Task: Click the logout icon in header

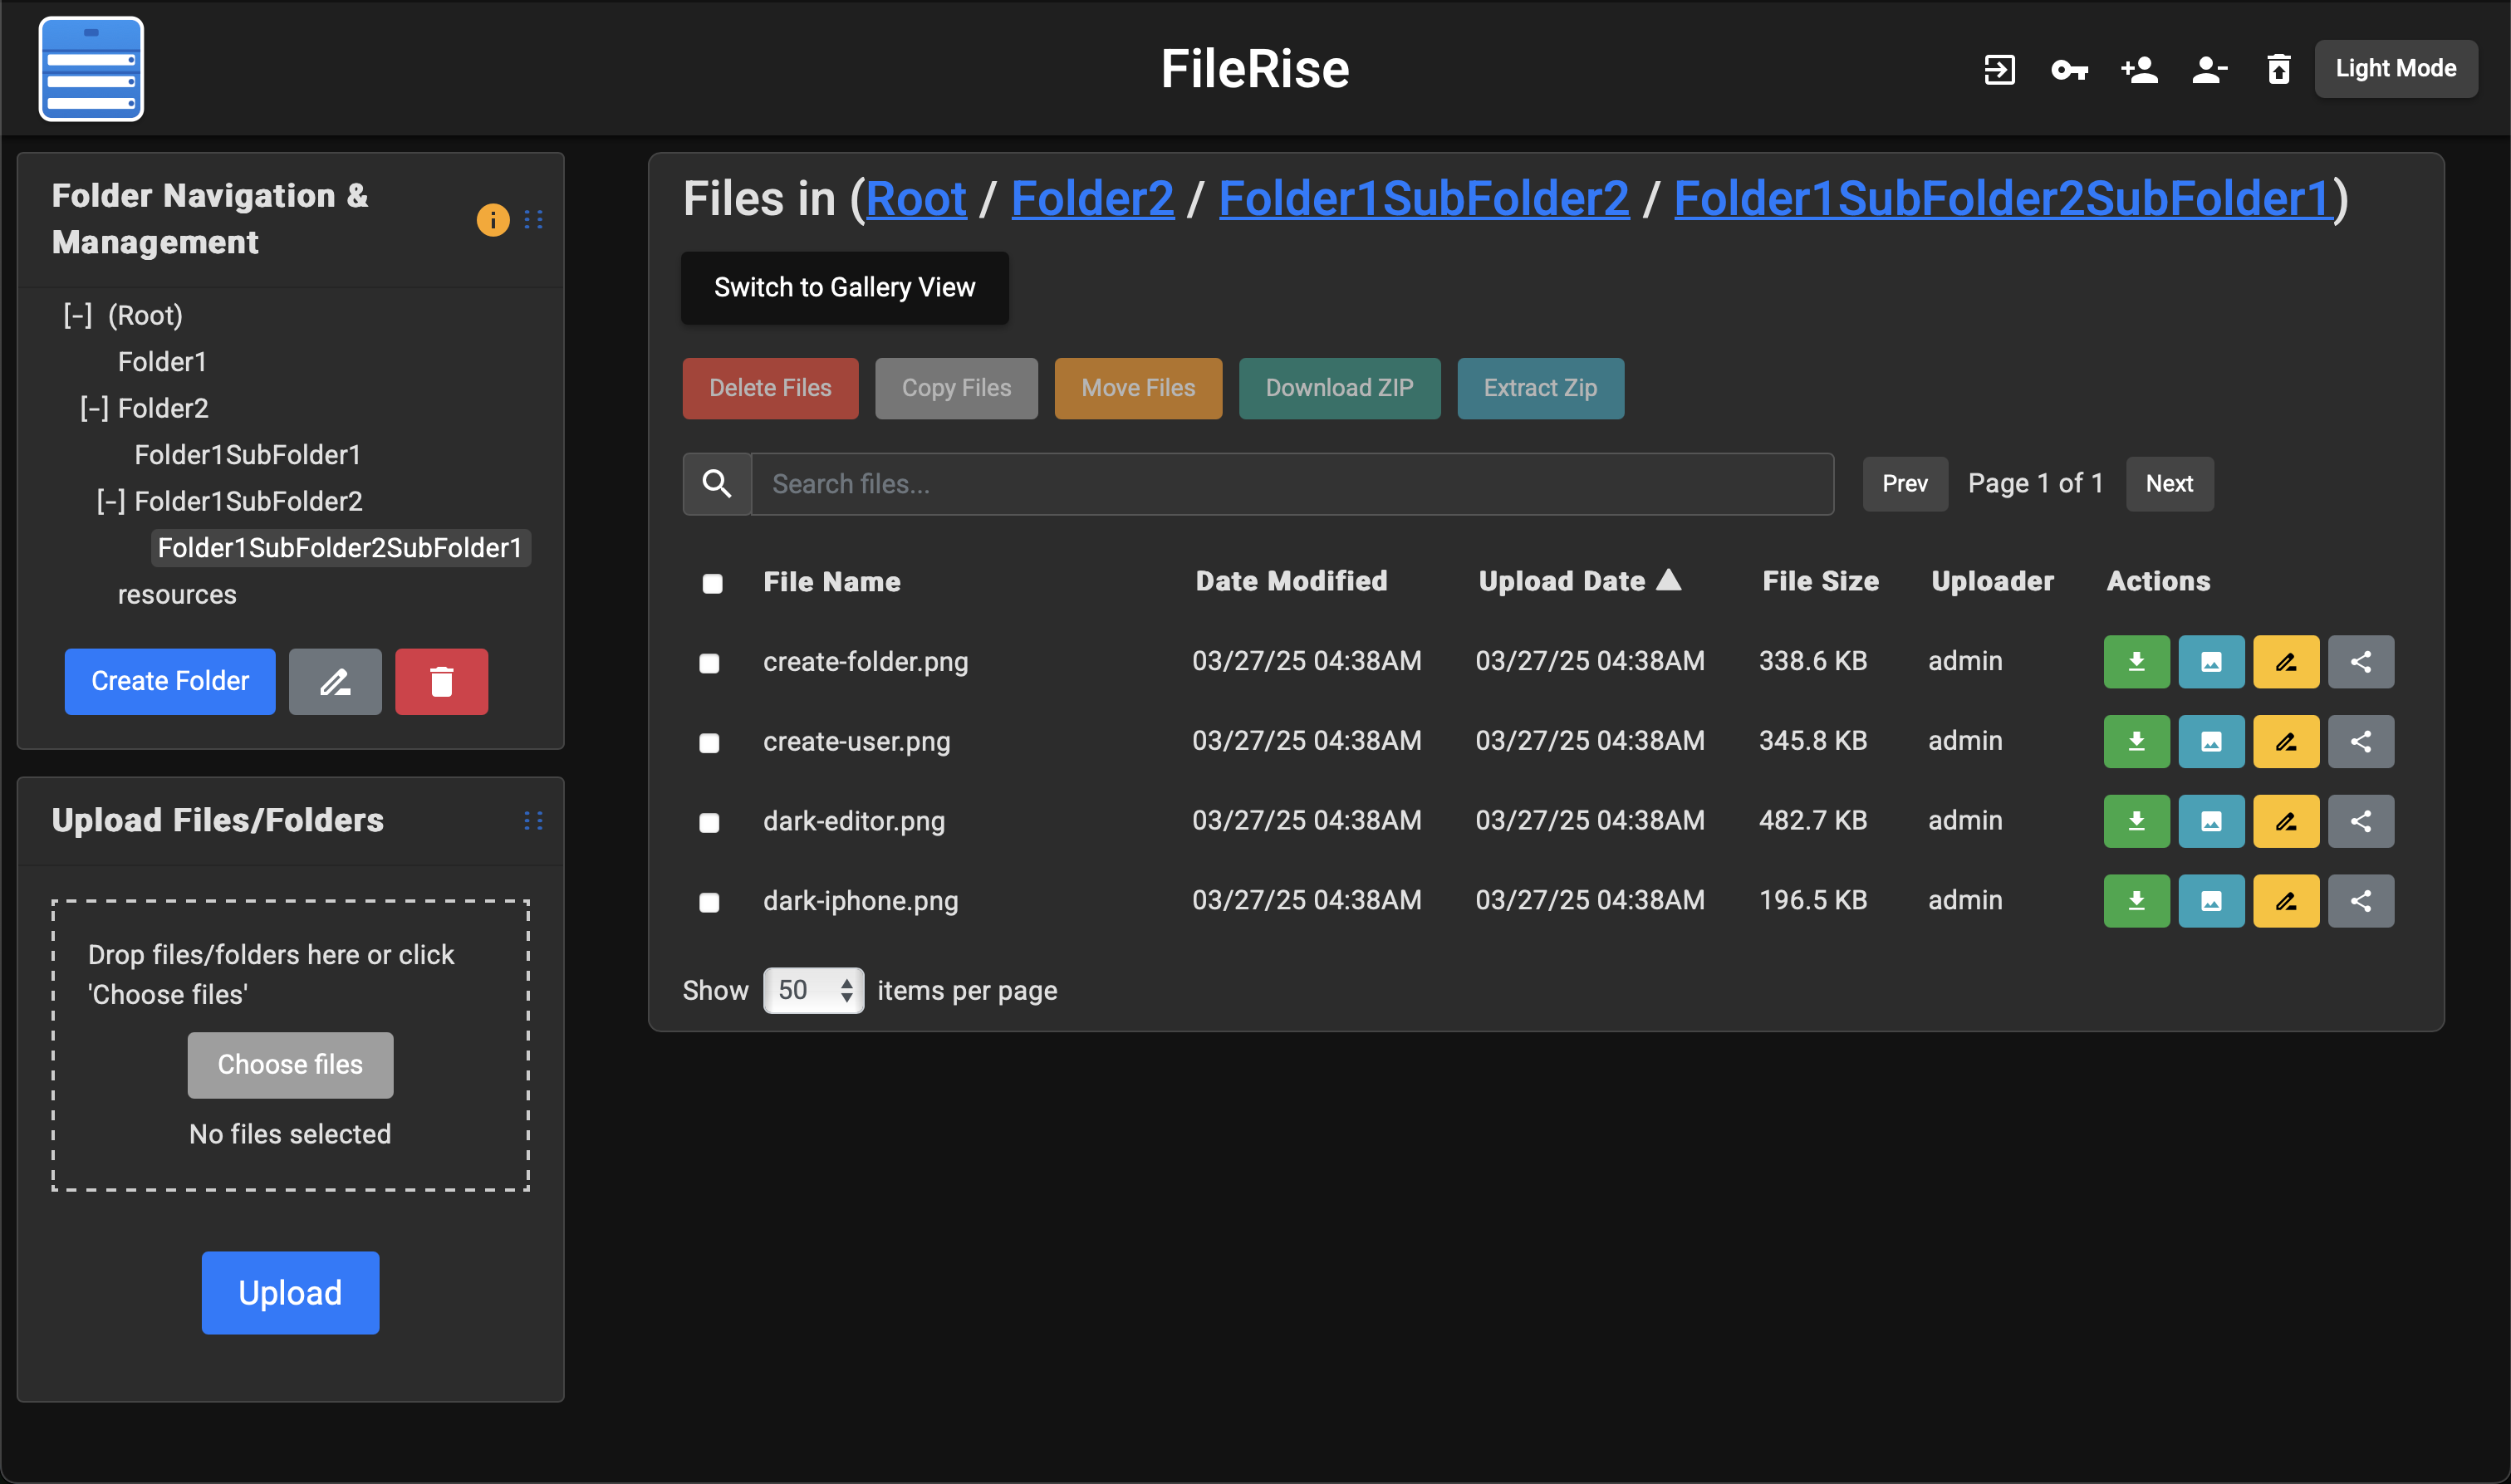Action: [1999, 69]
